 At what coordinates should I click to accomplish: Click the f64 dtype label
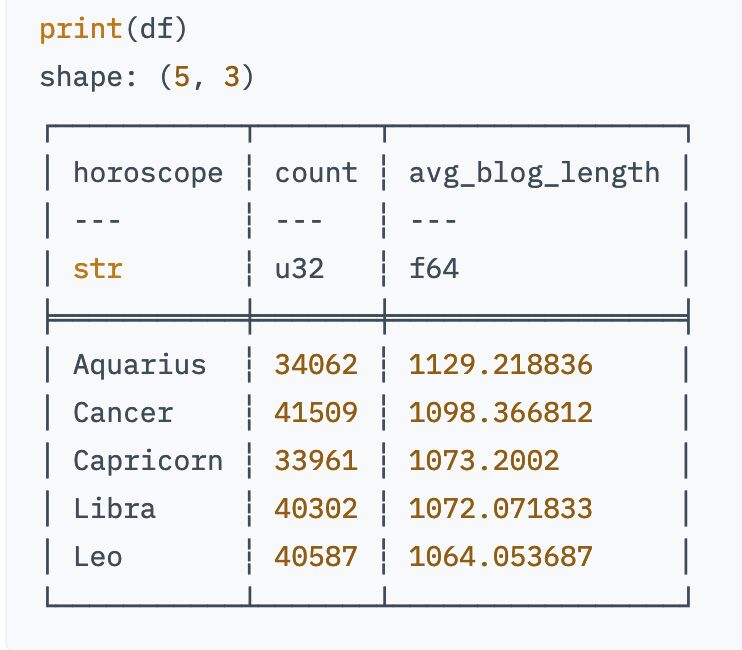(x=433, y=269)
